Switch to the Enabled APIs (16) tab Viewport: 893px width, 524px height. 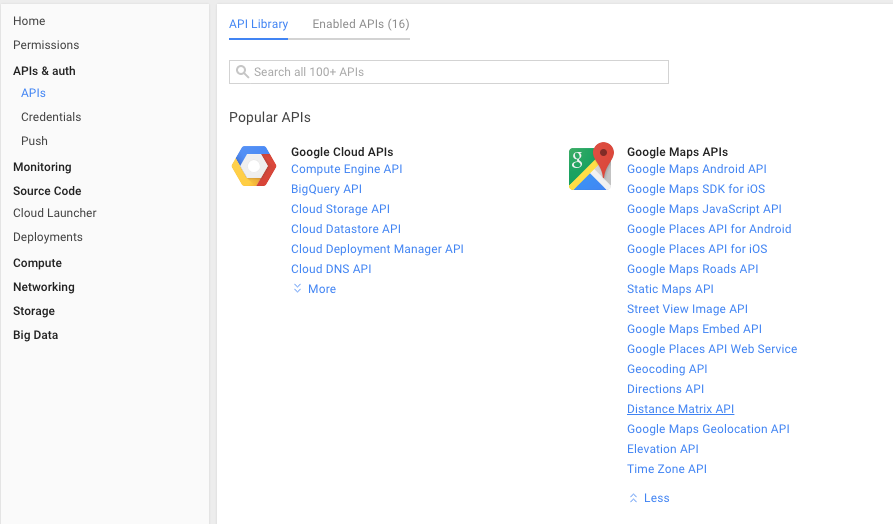(x=361, y=24)
